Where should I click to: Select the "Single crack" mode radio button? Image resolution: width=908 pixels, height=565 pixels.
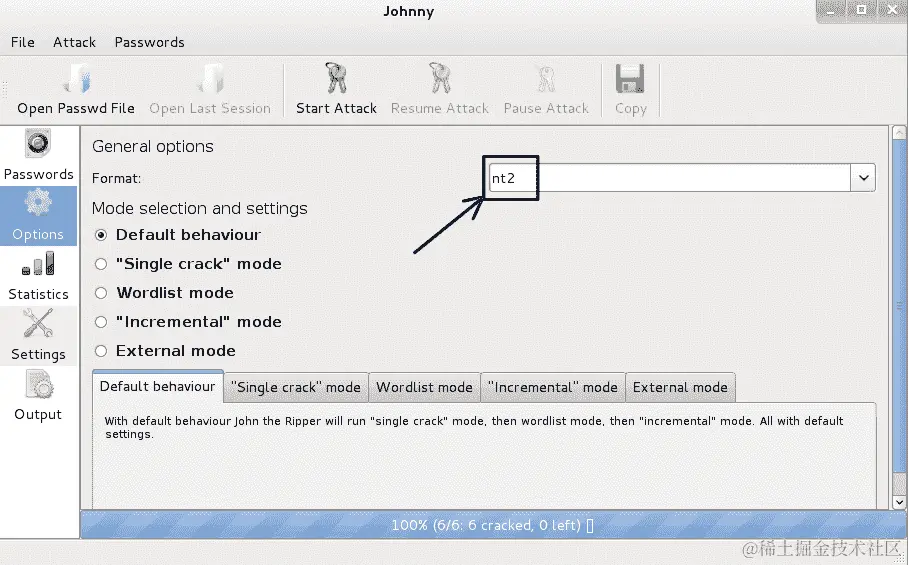tap(101, 264)
